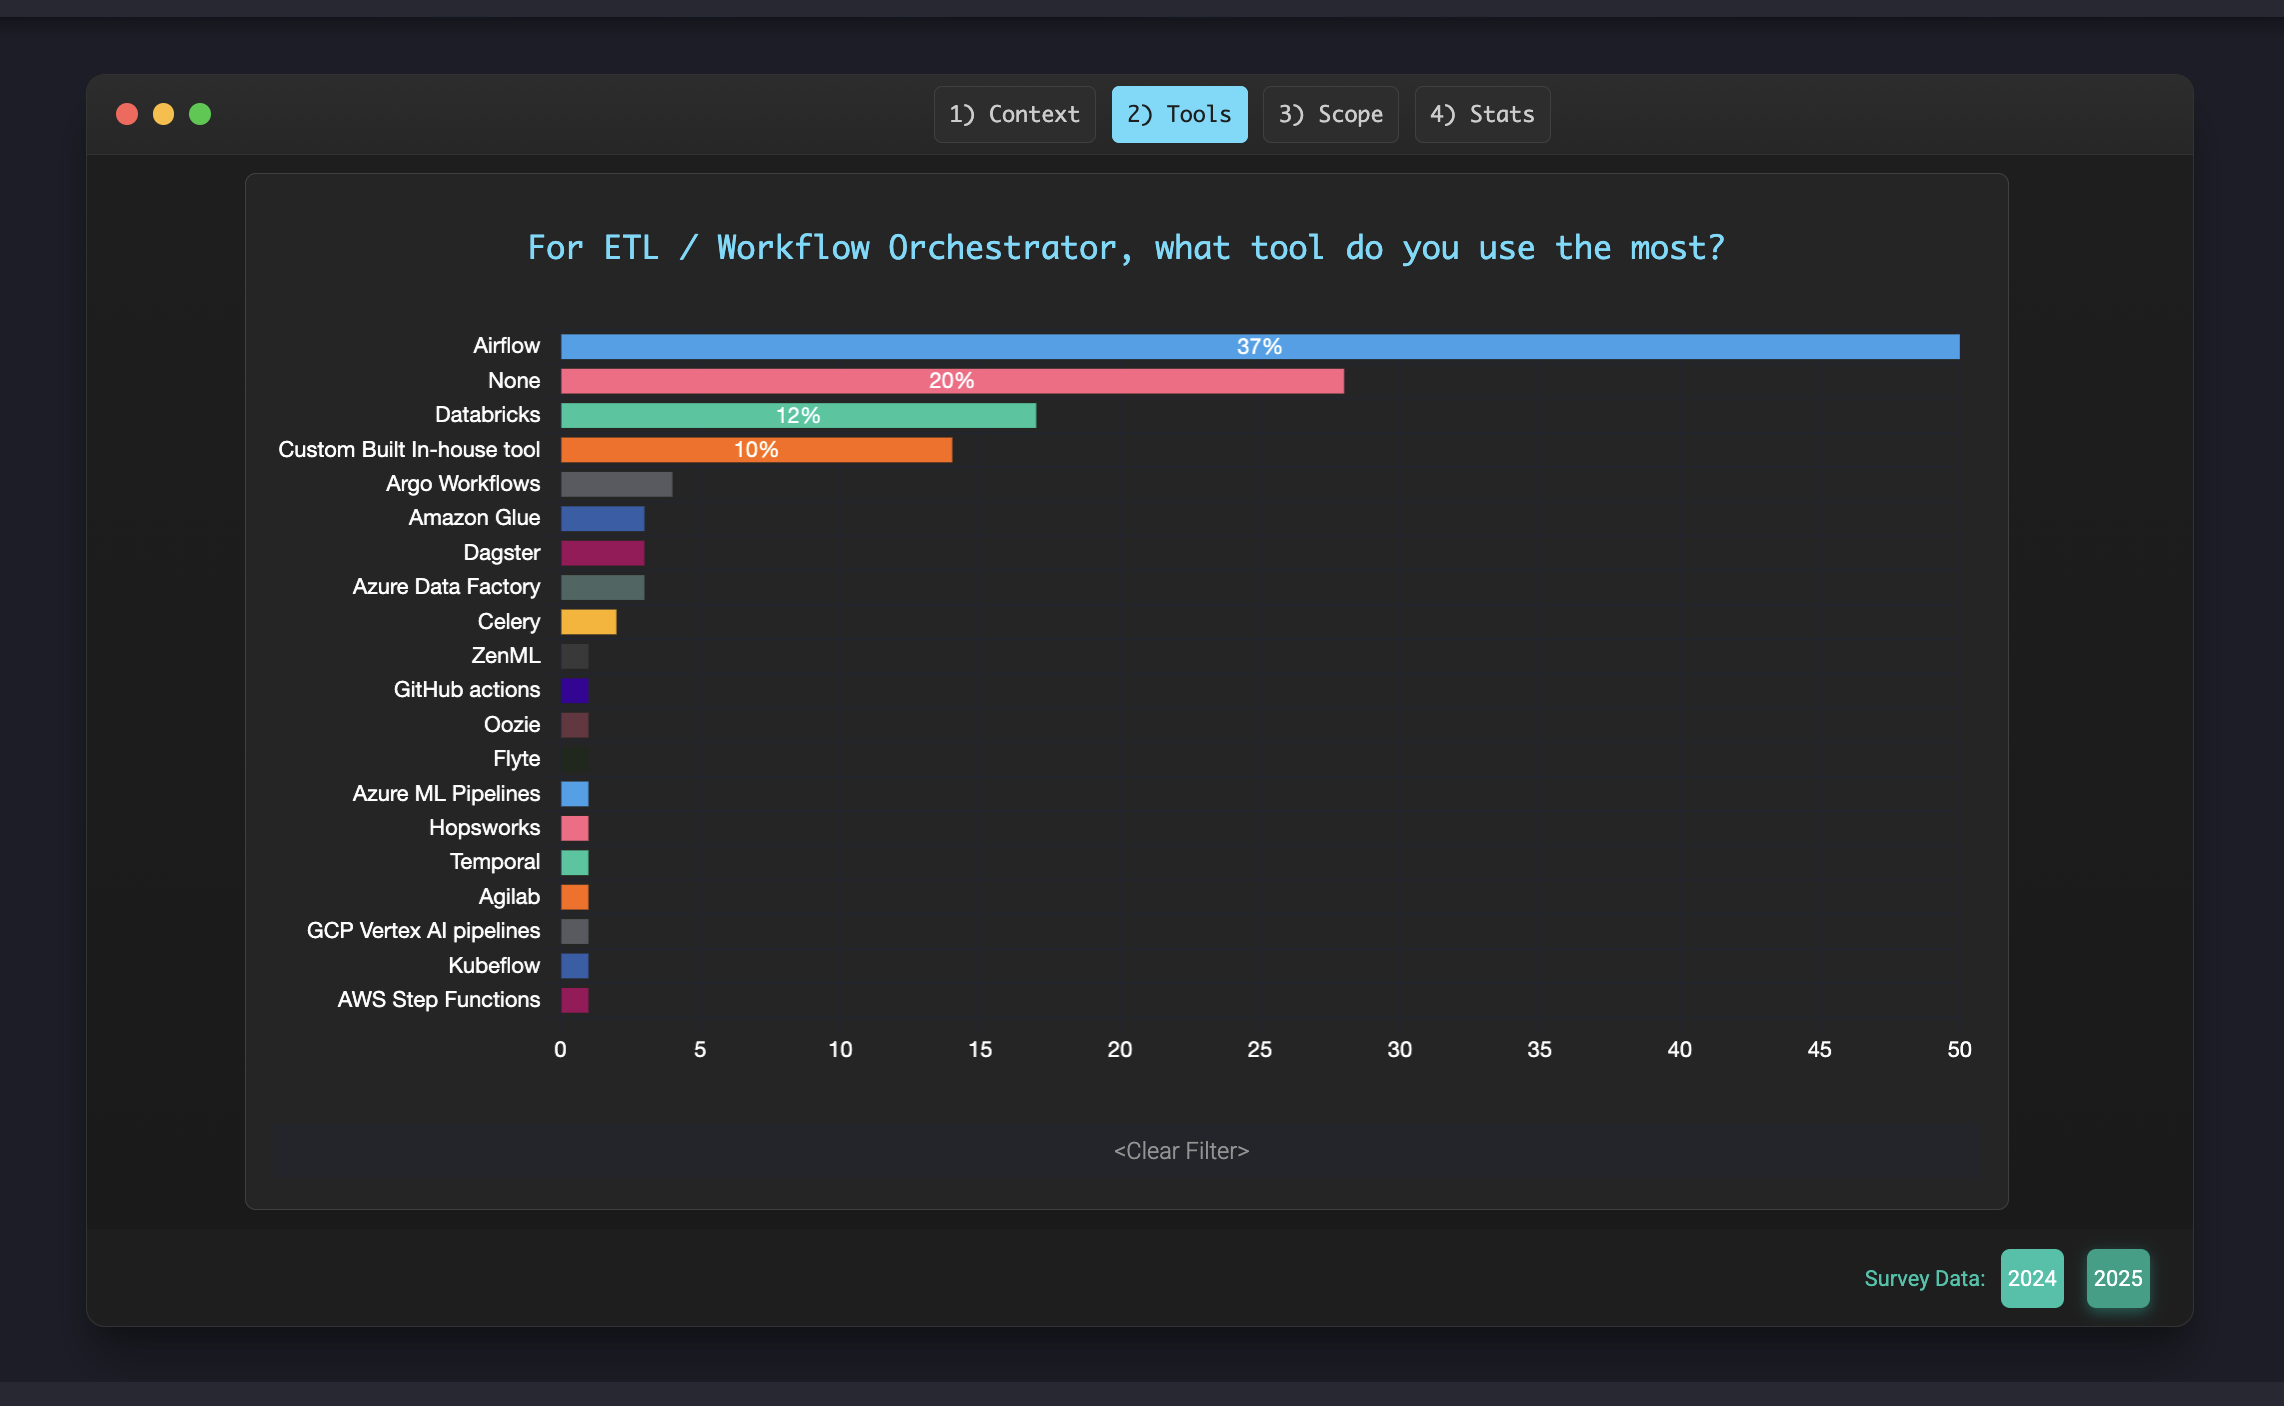Select the Tools tab
The width and height of the screenshot is (2284, 1406).
1179,114
